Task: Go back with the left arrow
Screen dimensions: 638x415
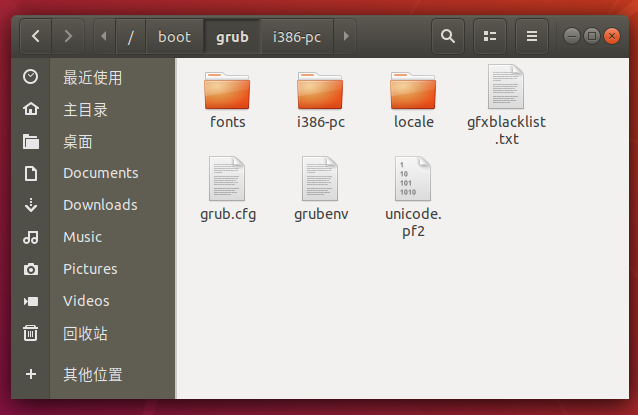Action: (36, 36)
